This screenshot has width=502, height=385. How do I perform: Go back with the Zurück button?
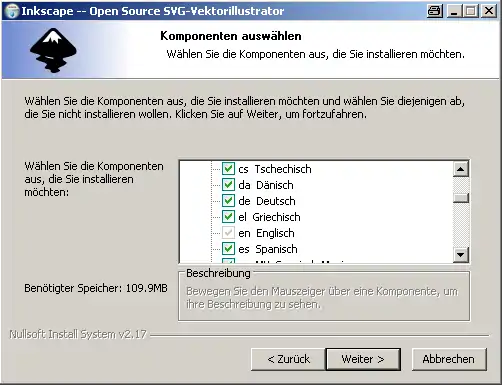[288, 359]
